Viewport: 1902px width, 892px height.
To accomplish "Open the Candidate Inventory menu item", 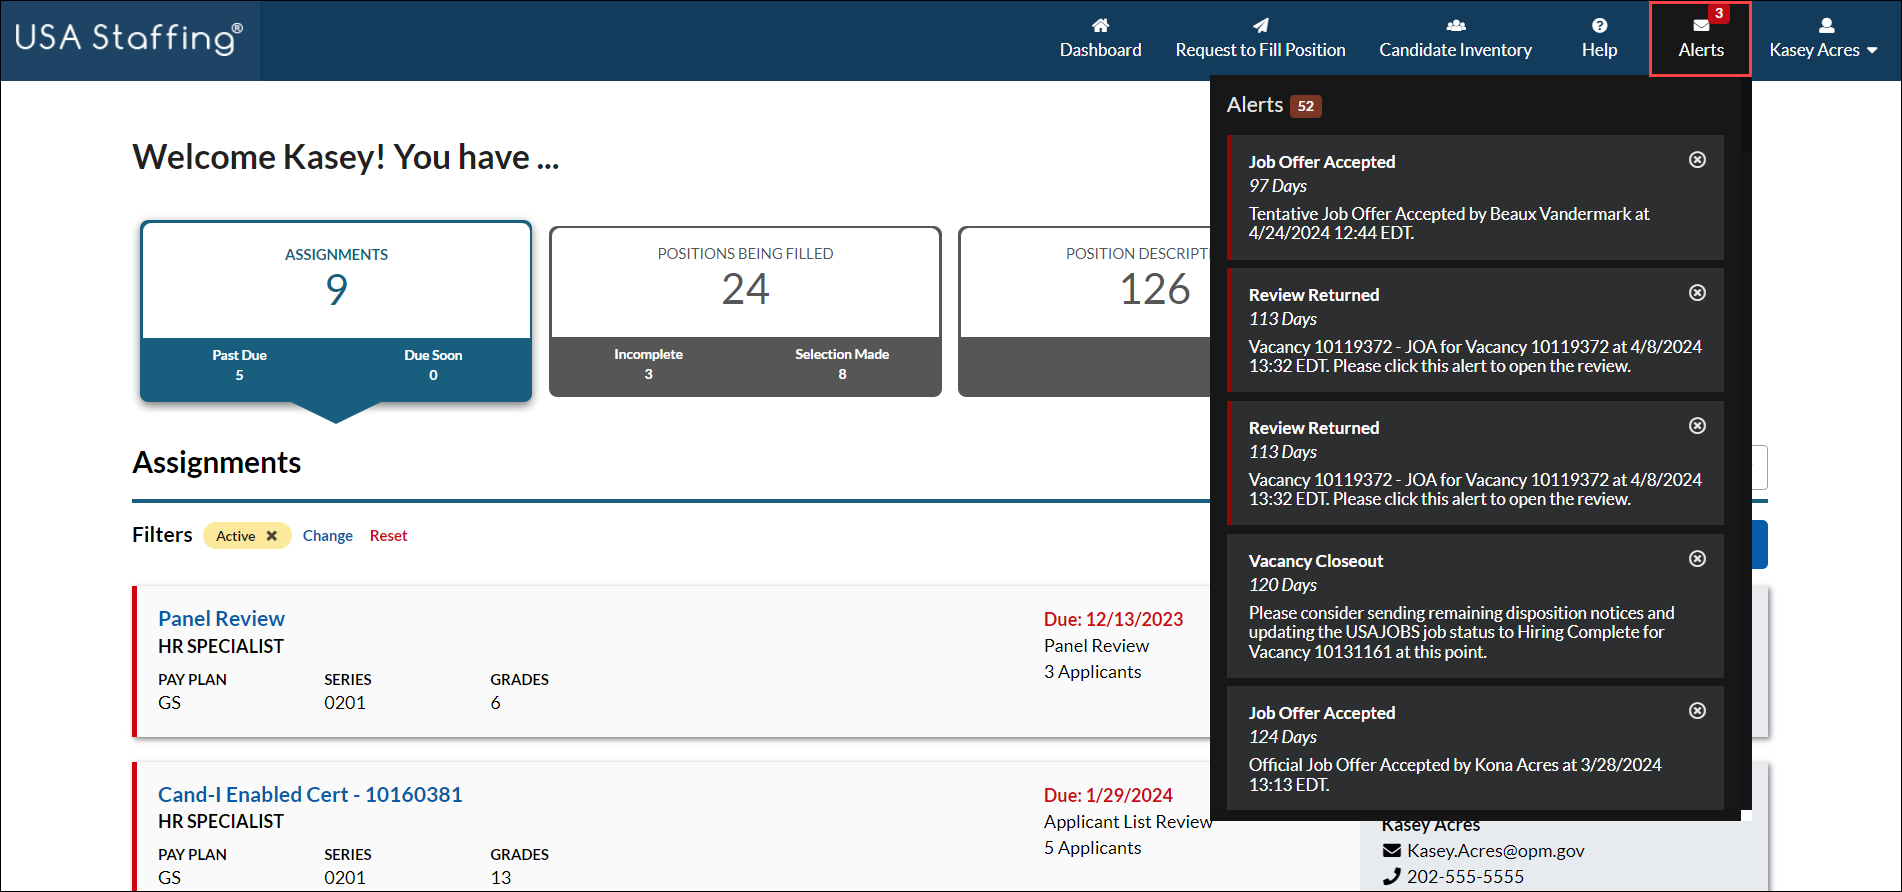I will tap(1455, 39).
